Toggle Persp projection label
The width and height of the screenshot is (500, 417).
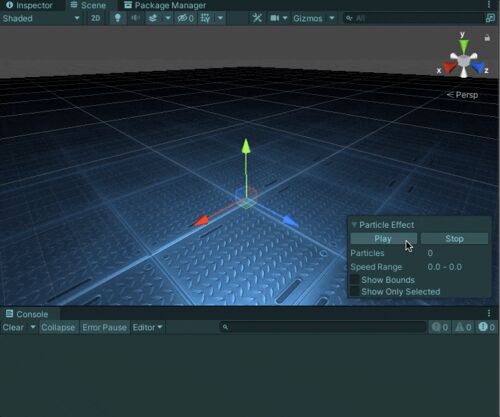point(462,95)
